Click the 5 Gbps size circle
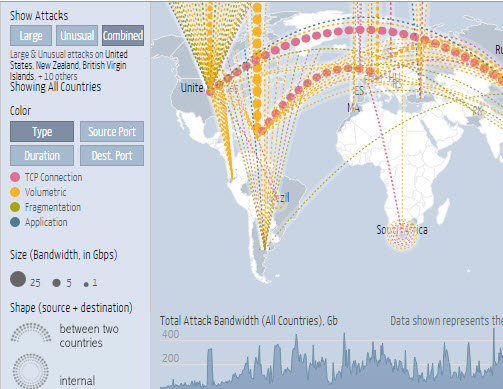This screenshot has width=503, height=389. click(x=56, y=283)
